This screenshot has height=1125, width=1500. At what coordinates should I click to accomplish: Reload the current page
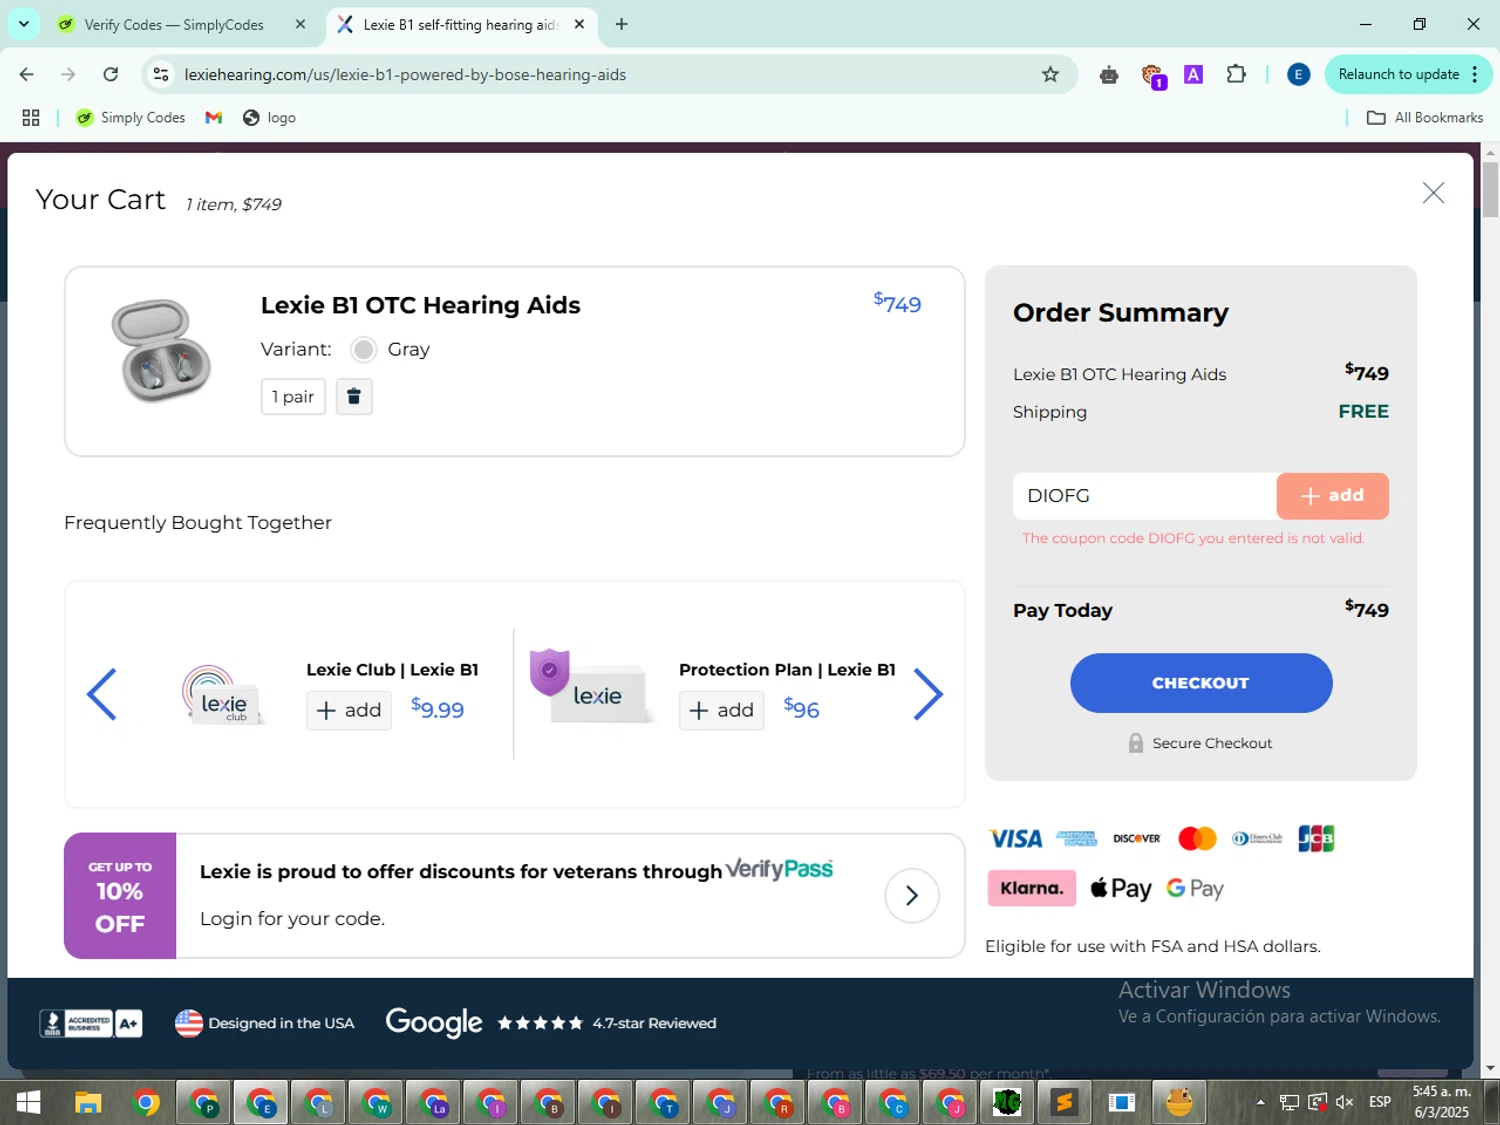tap(111, 75)
